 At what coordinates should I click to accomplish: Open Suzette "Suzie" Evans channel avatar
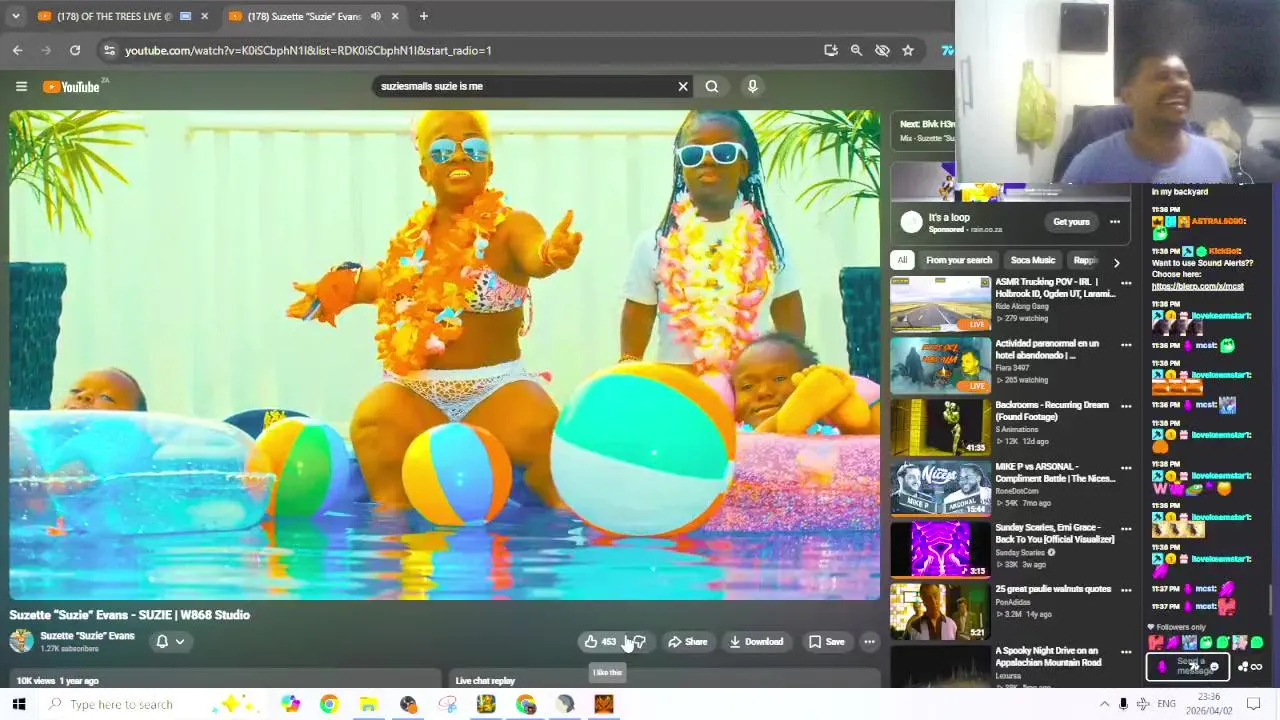(x=21, y=641)
